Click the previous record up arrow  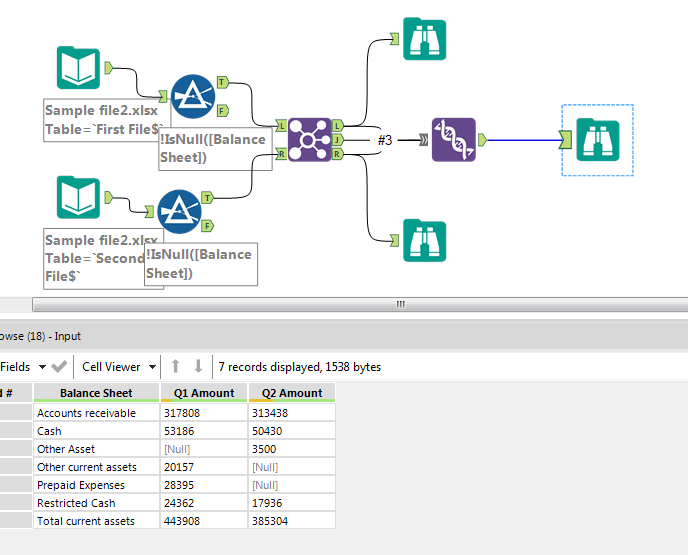[x=176, y=367]
